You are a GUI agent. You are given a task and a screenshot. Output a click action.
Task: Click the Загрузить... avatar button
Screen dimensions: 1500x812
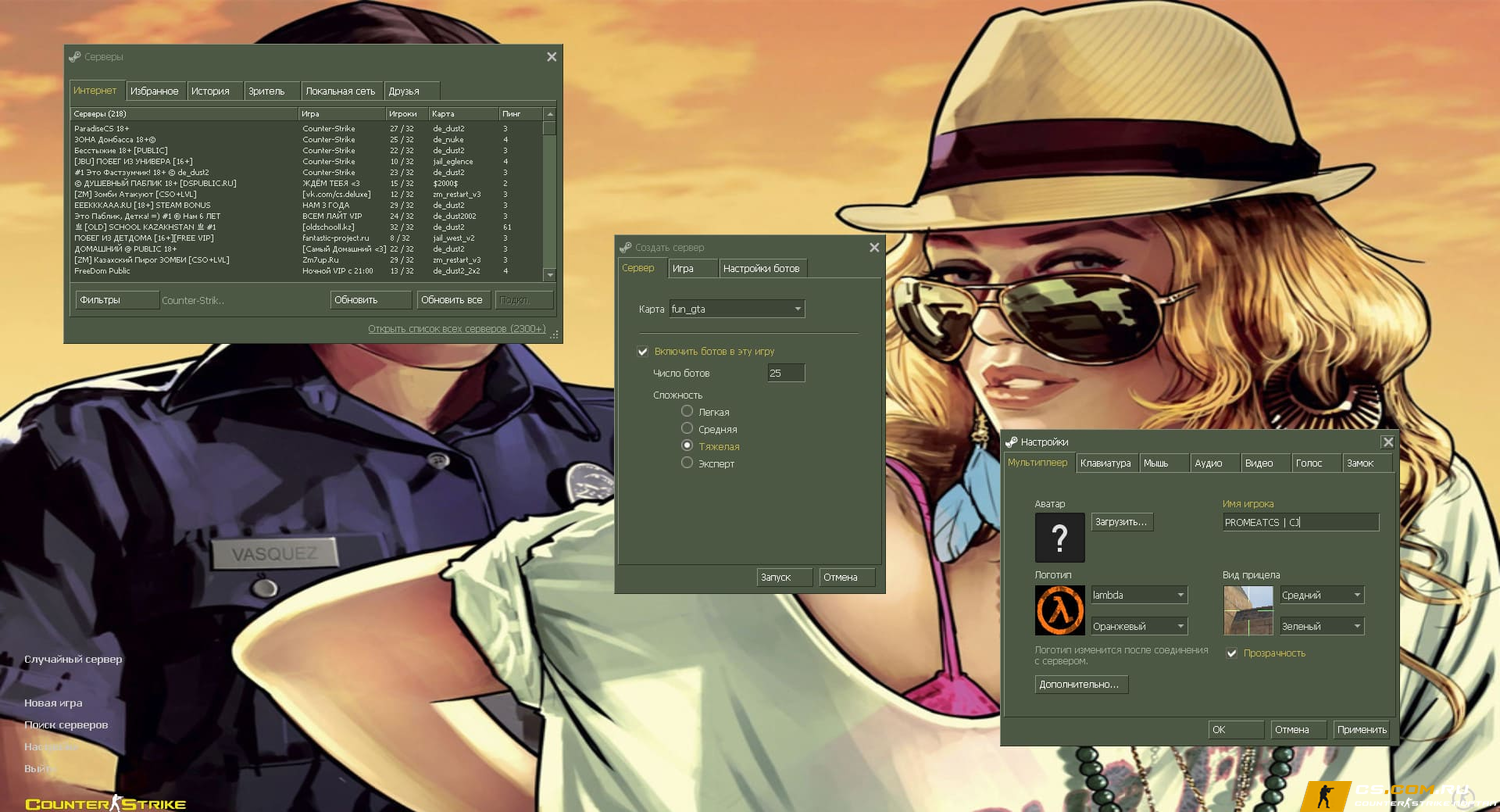coord(1122,522)
